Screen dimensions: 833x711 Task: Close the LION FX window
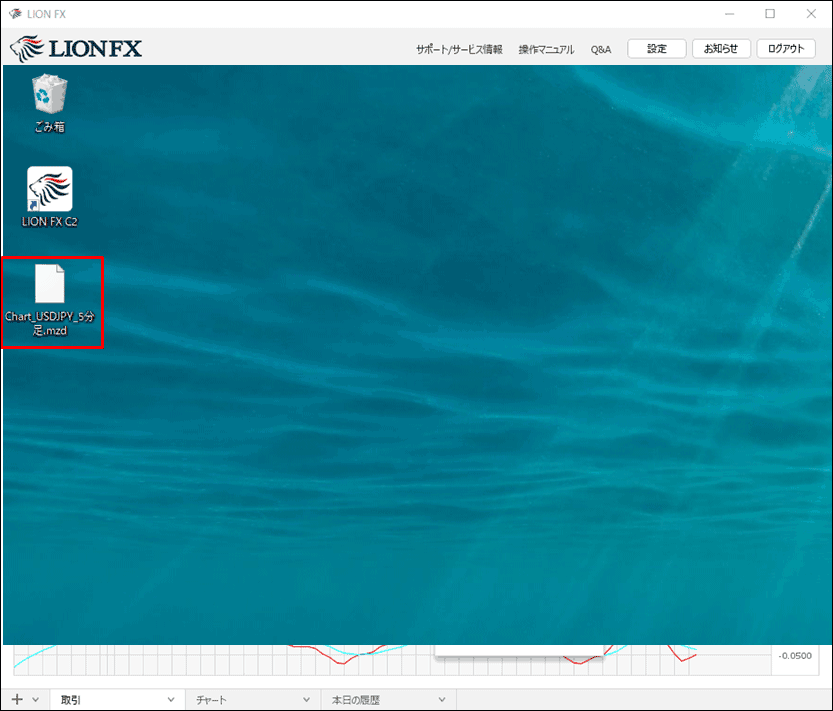(x=811, y=14)
